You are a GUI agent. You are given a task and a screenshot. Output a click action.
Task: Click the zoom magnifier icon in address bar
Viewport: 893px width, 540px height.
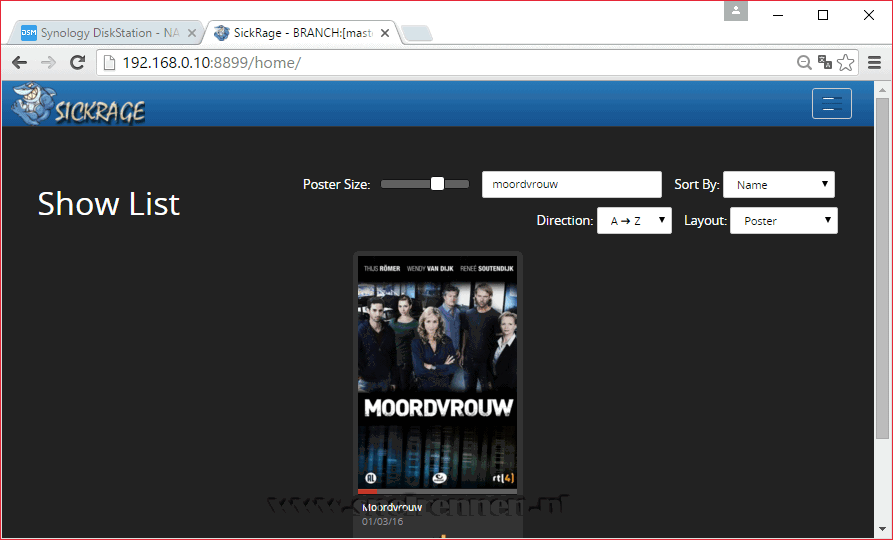[804, 63]
